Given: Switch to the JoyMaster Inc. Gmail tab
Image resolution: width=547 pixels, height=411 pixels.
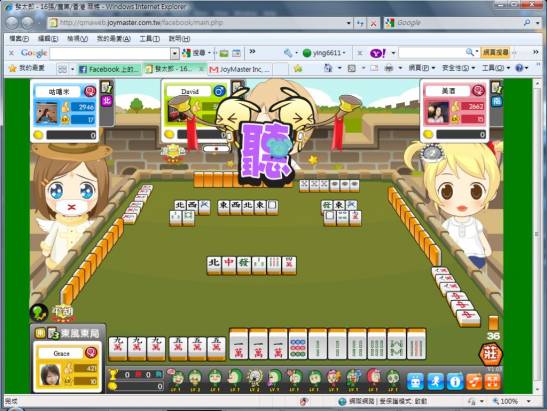Looking at the screenshot, I should point(240,69).
